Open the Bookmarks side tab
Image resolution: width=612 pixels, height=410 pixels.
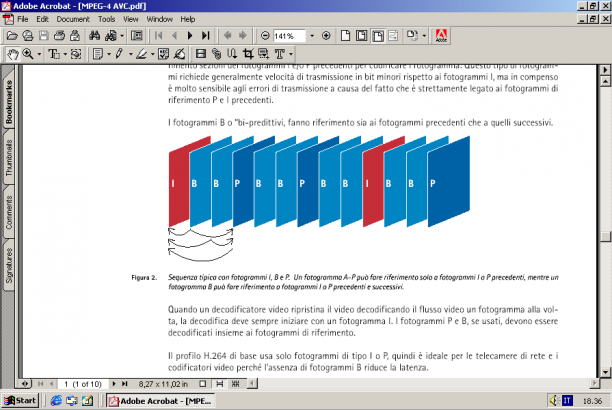tap(9, 101)
